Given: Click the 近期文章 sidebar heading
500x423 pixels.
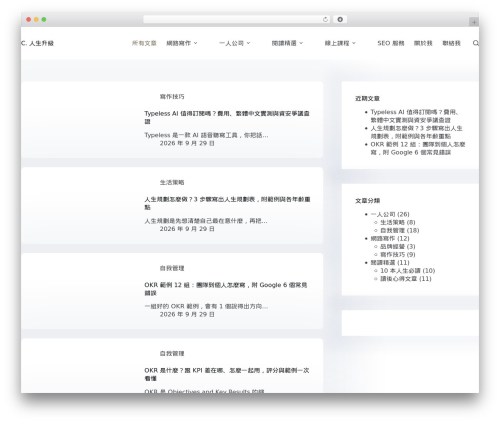Looking at the screenshot, I should click(367, 98).
